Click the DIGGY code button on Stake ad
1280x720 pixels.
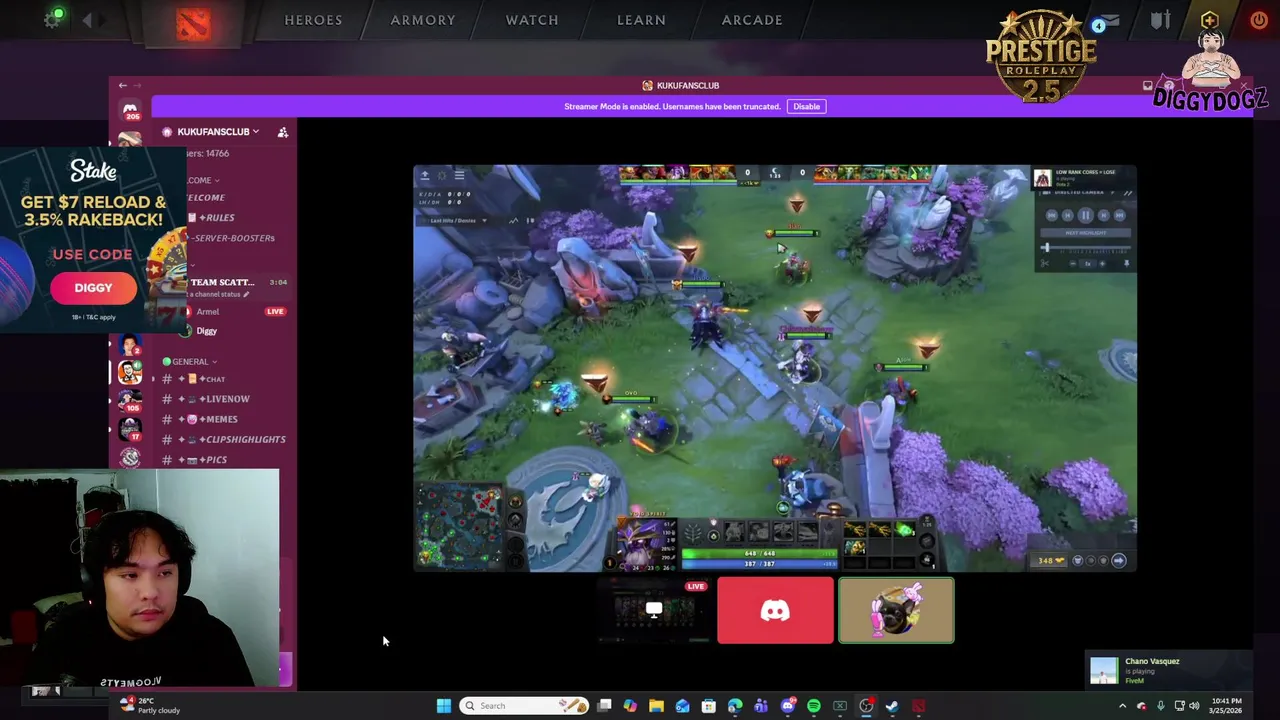pyautogui.click(x=93, y=288)
